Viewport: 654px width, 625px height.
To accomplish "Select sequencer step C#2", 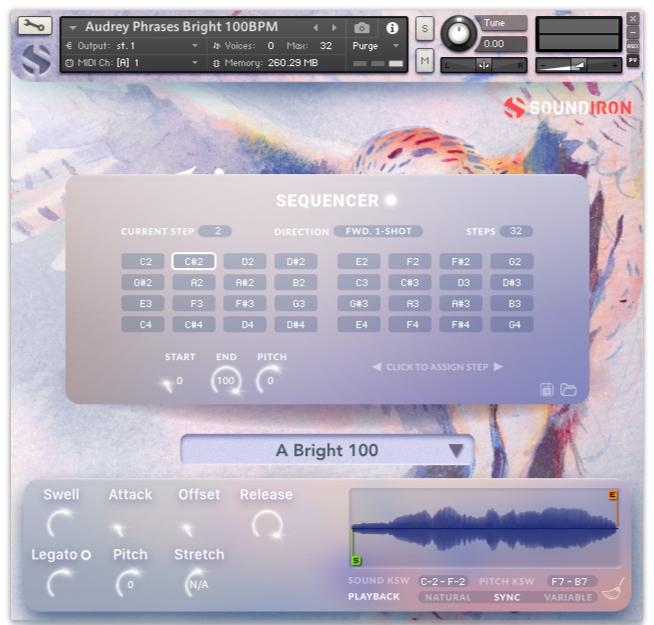I will pyautogui.click(x=194, y=262).
